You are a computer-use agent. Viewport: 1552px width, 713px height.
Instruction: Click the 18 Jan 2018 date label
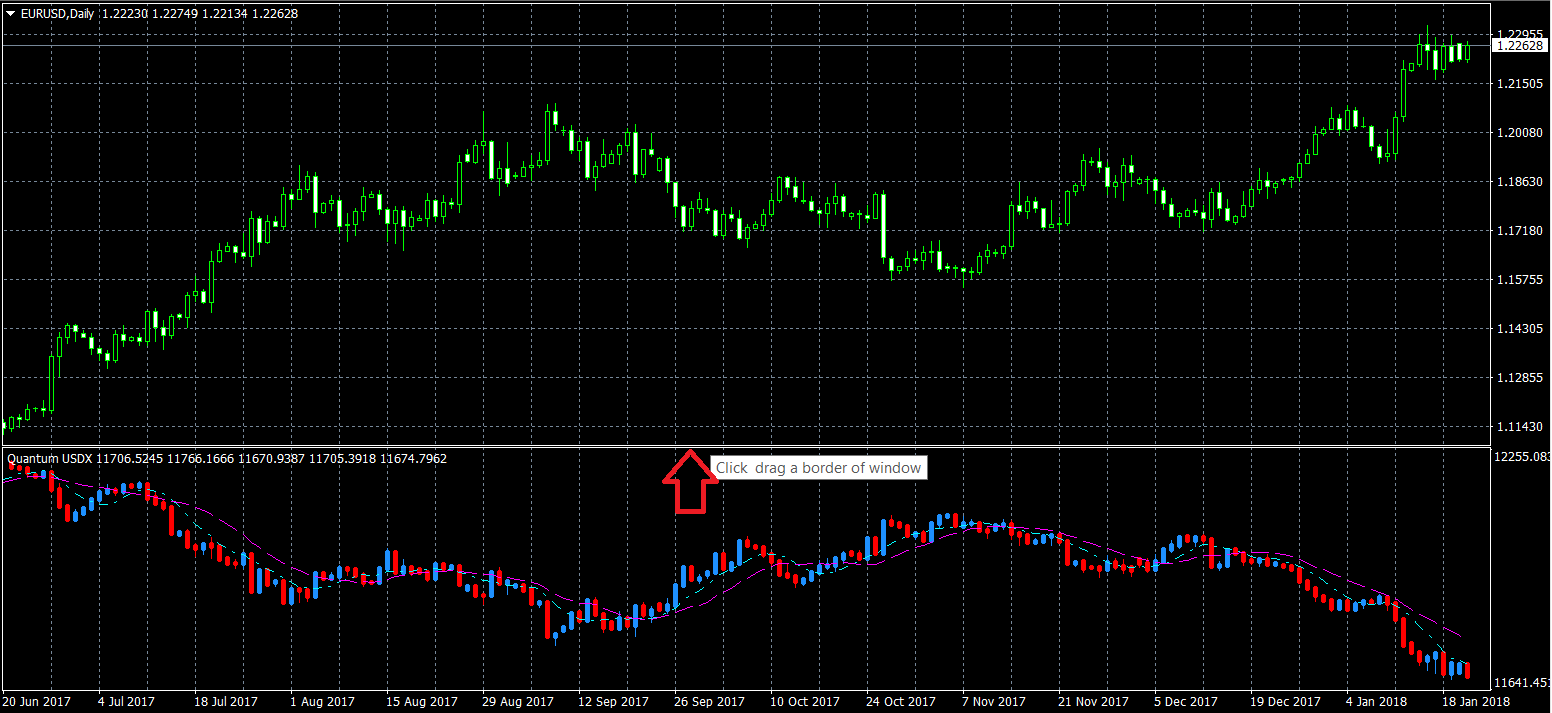pyautogui.click(x=1475, y=702)
